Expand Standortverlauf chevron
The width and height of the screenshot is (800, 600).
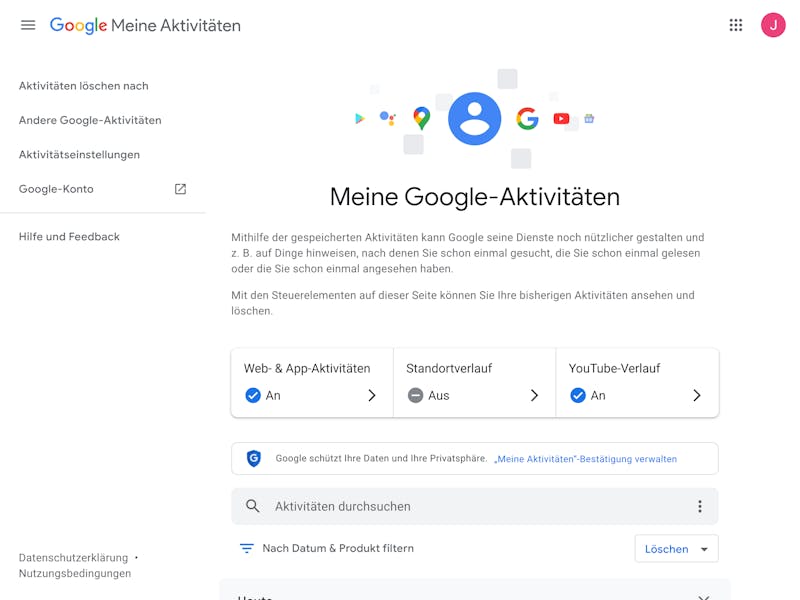(x=534, y=395)
